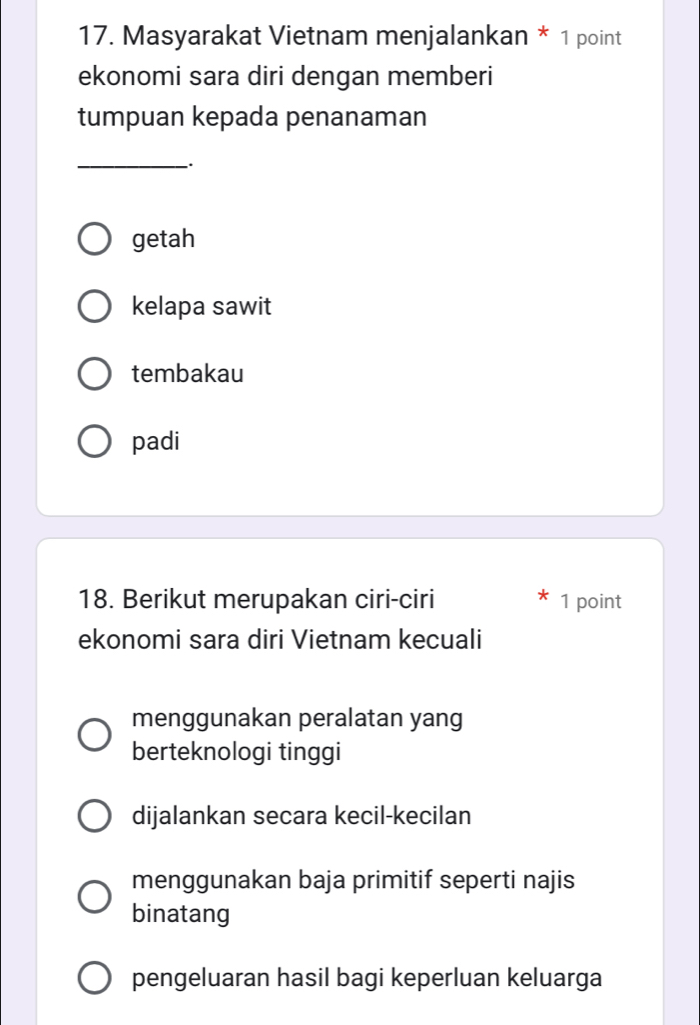Select the "getah" radio button
The width and height of the screenshot is (700, 1025).
click(x=96, y=240)
